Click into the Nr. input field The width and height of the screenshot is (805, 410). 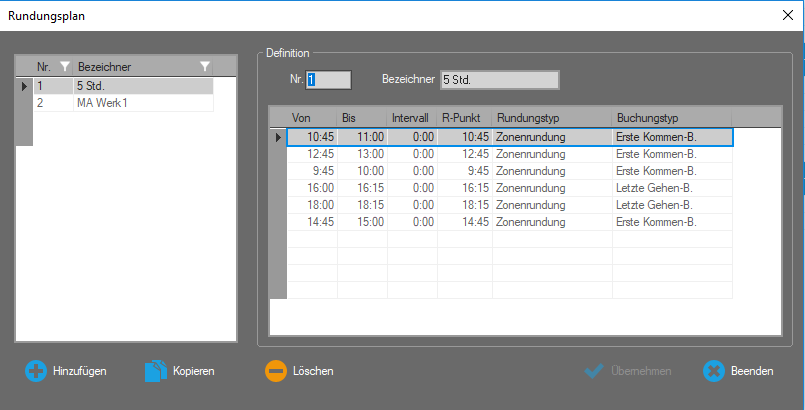point(329,80)
